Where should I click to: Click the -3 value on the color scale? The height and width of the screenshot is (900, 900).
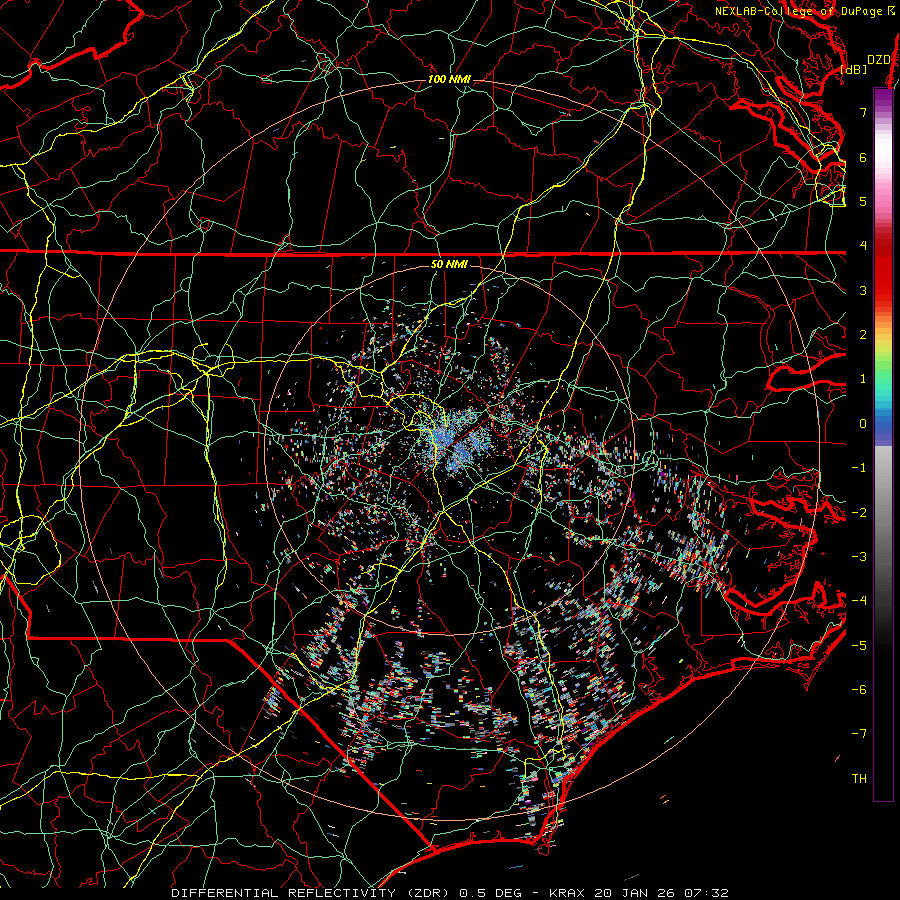coord(859,556)
